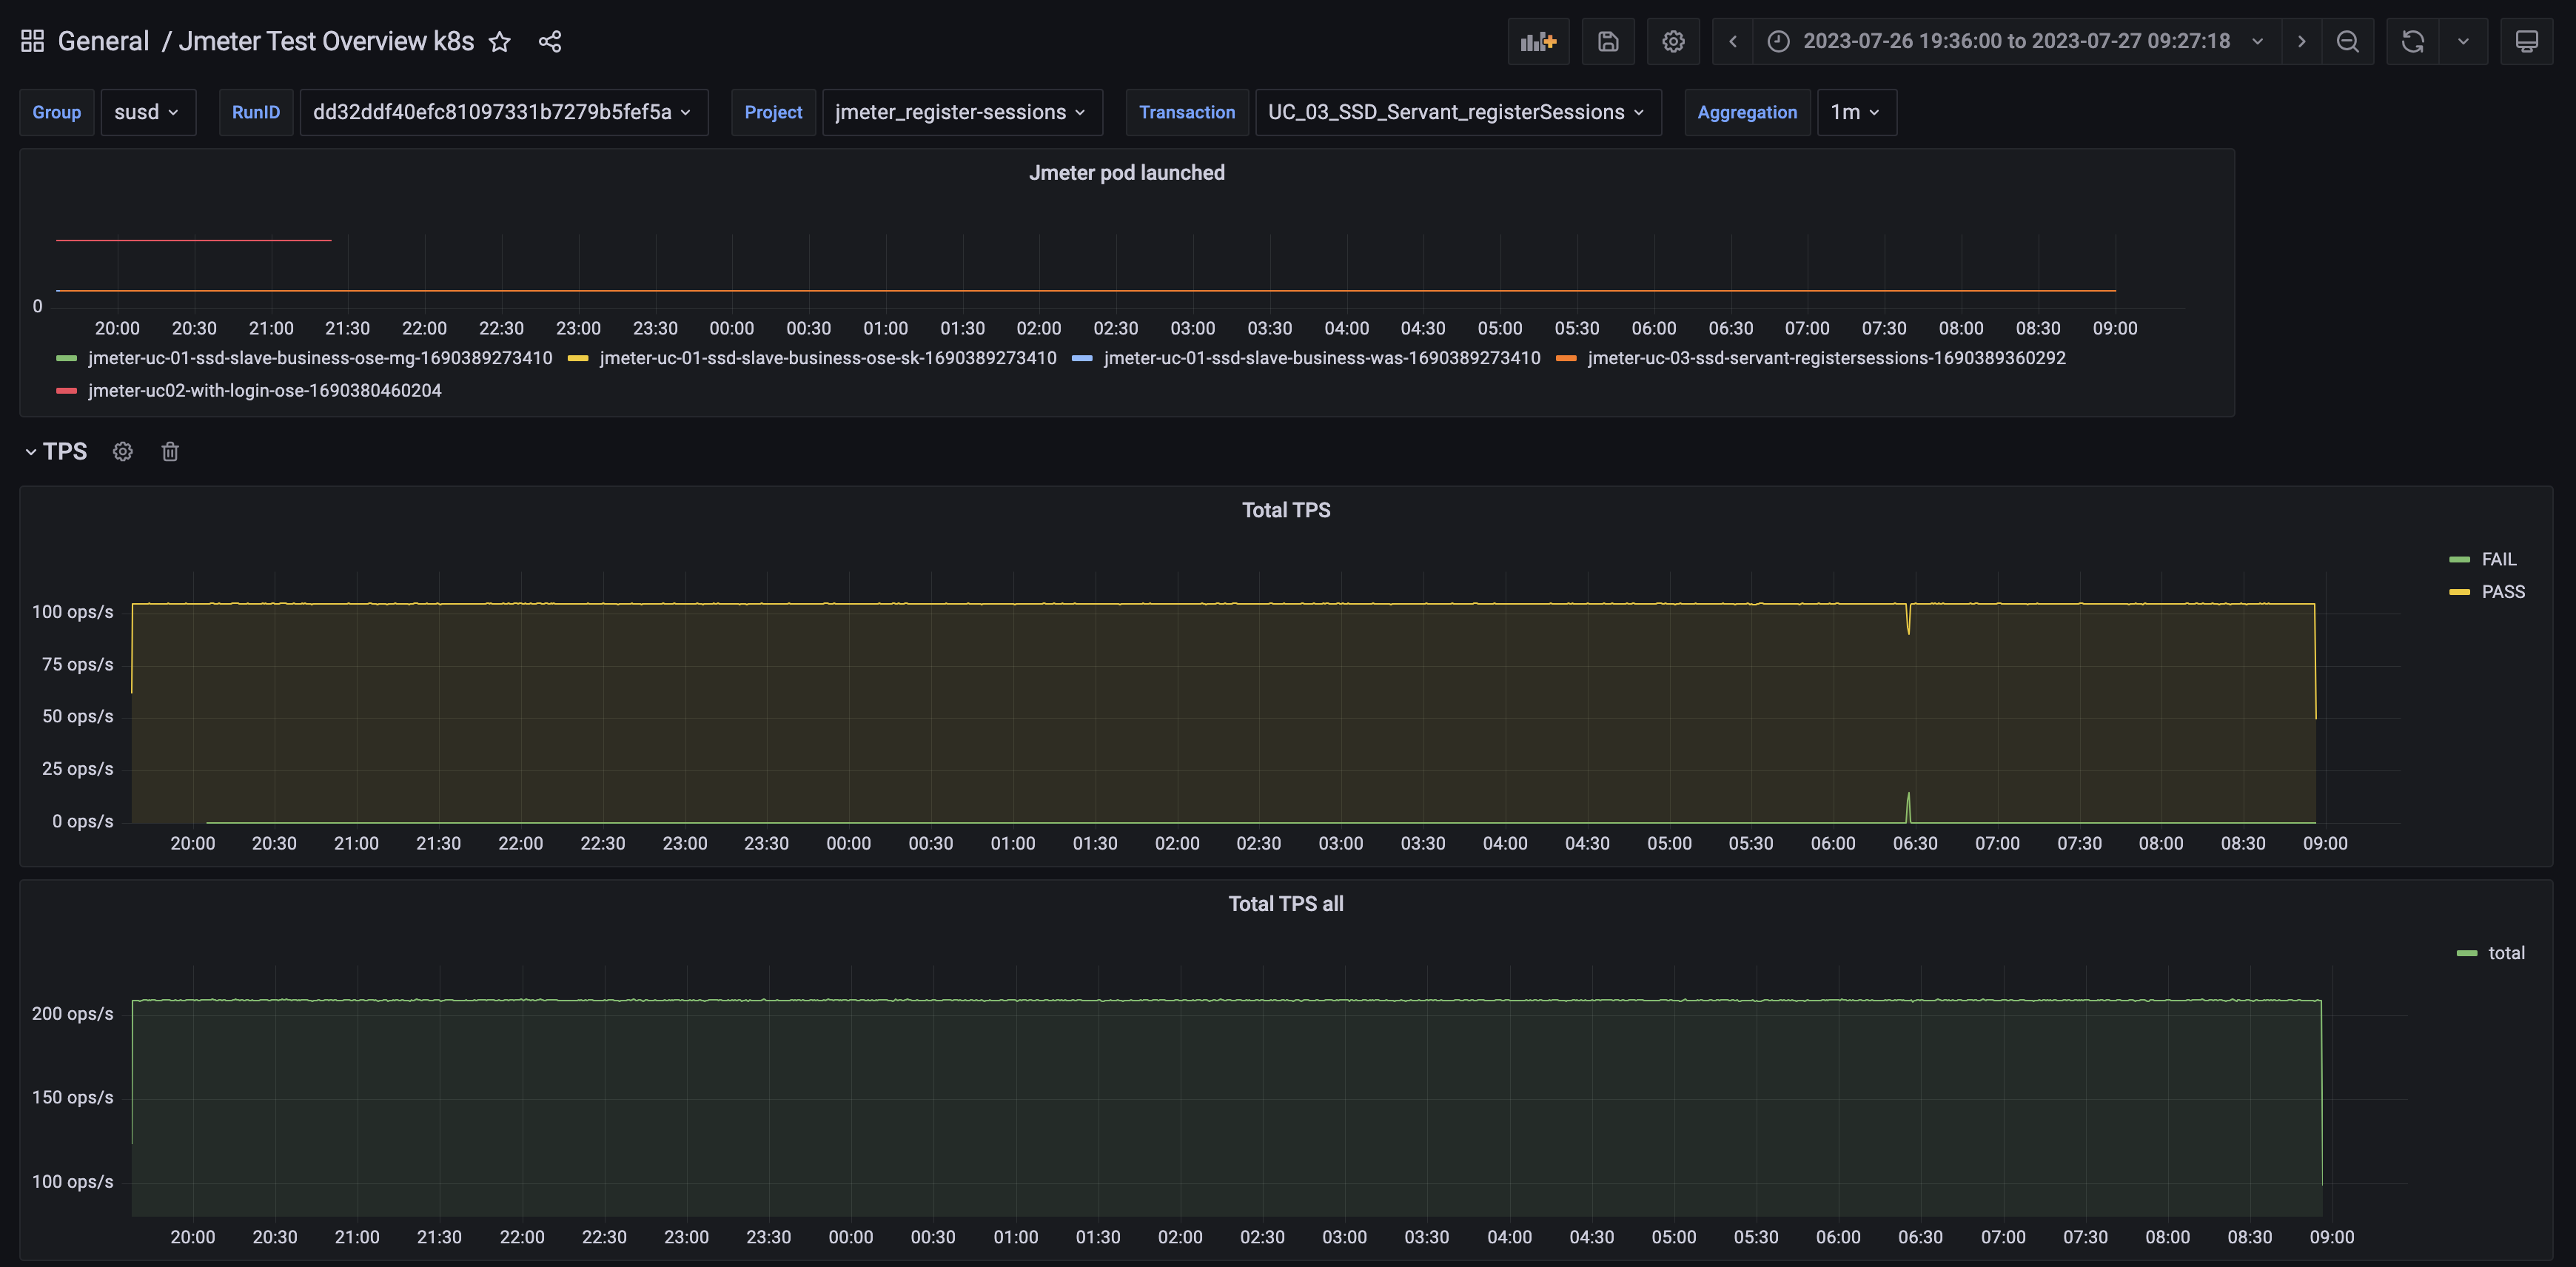This screenshot has height=1267, width=2576.
Task: Open the time range picker
Action: coord(2016,41)
